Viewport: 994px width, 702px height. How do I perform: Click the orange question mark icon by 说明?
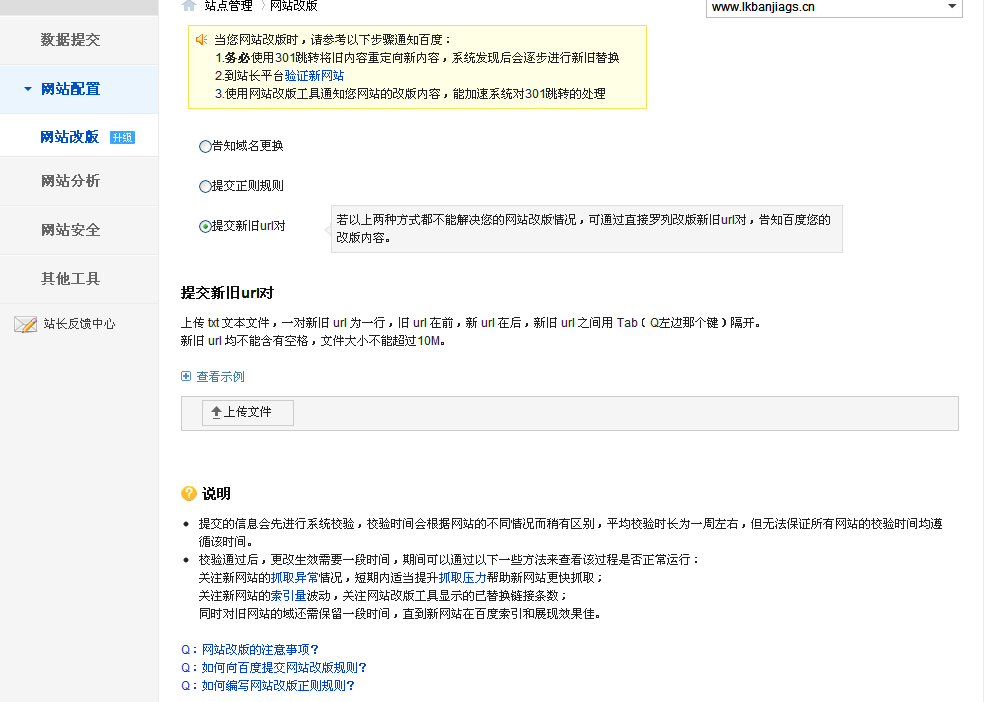tap(189, 493)
